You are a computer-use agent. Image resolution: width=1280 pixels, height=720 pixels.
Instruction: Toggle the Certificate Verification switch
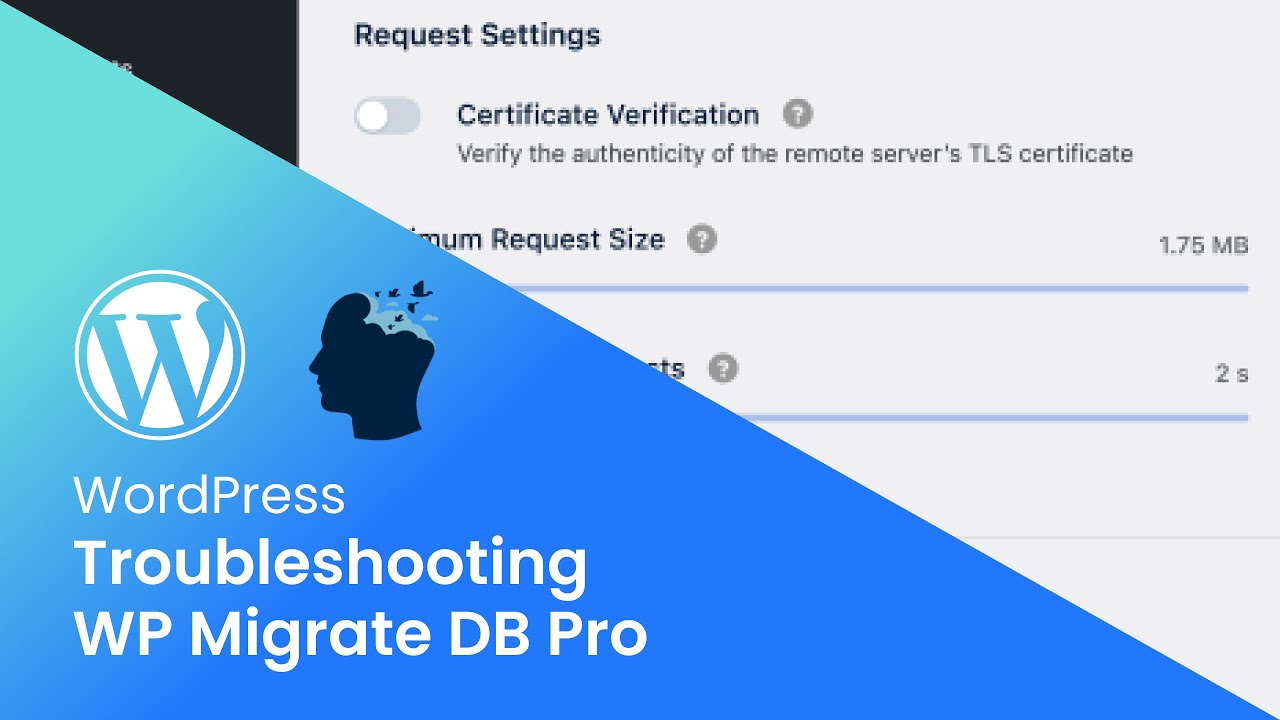[x=387, y=116]
